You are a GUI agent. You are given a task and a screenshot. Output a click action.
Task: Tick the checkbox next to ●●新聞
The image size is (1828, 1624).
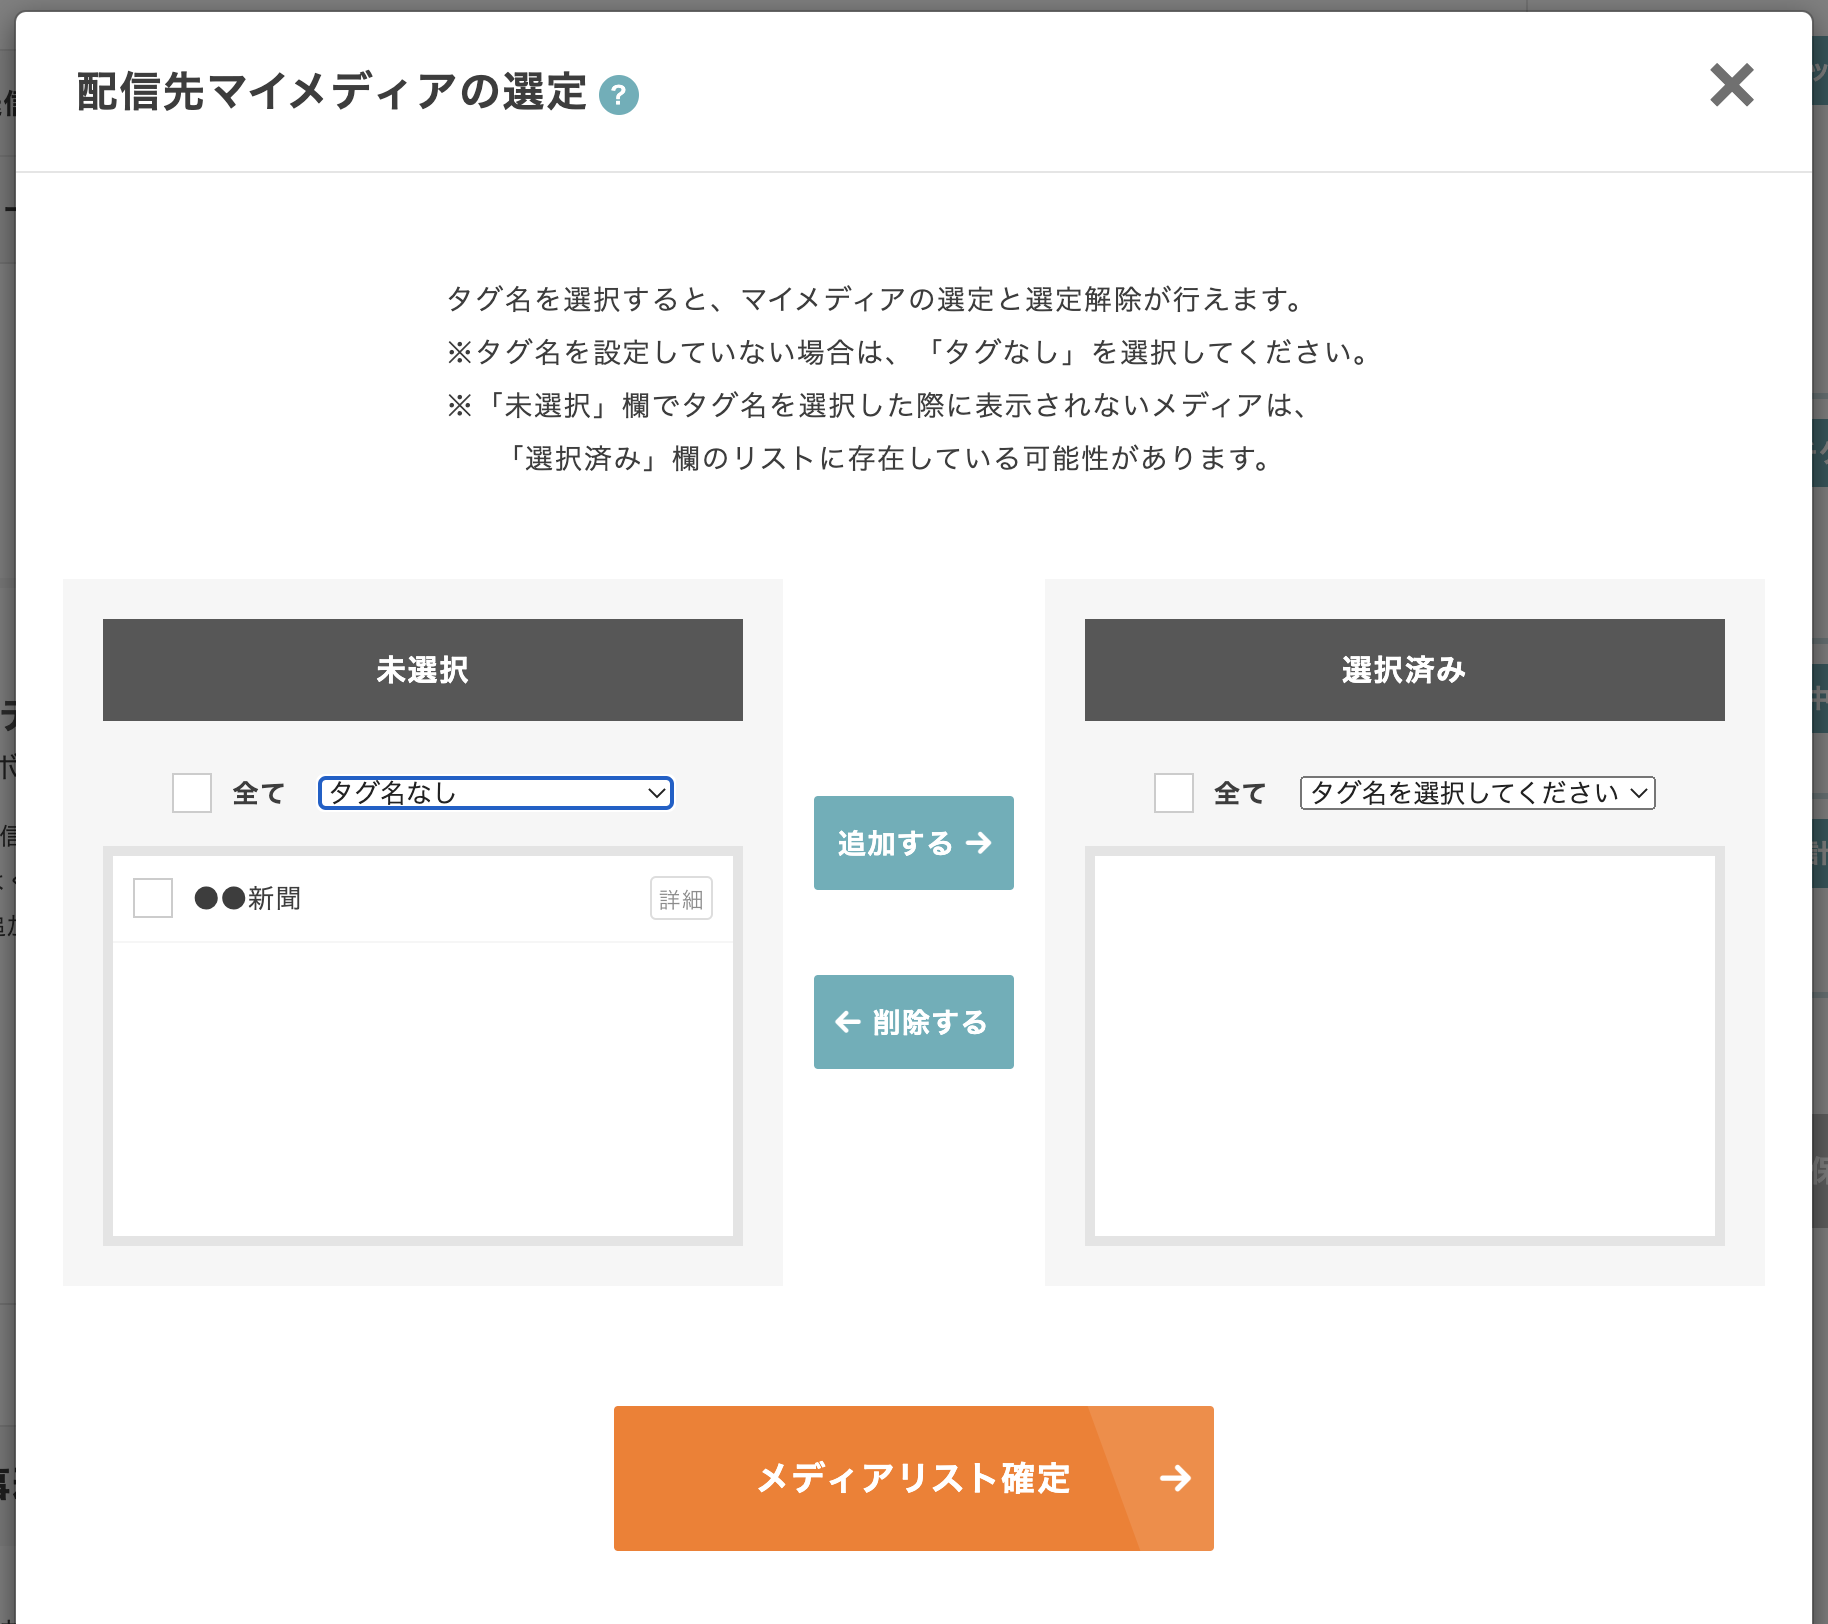[x=153, y=898]
